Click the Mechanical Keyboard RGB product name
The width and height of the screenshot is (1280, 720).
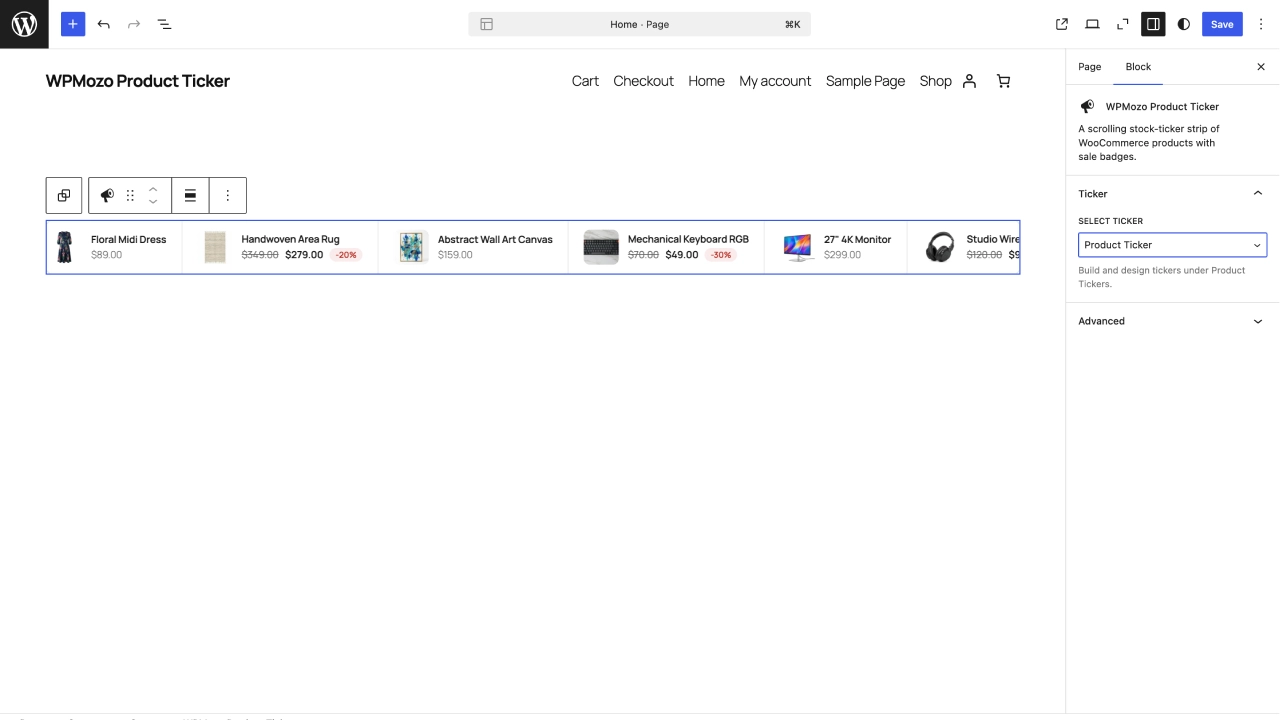[x=688, y=239]
